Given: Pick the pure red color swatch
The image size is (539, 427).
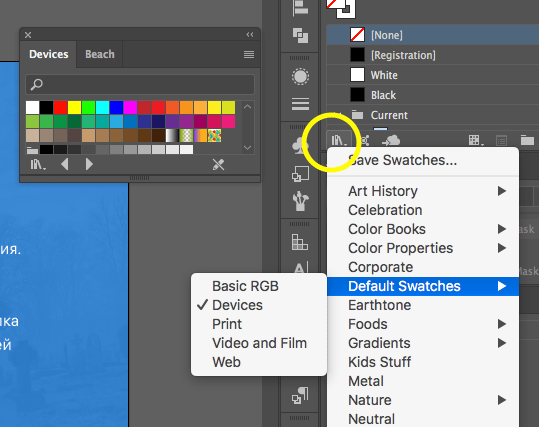Looking at the screenshot, I should pyautogui.click(x=60, y=107).
